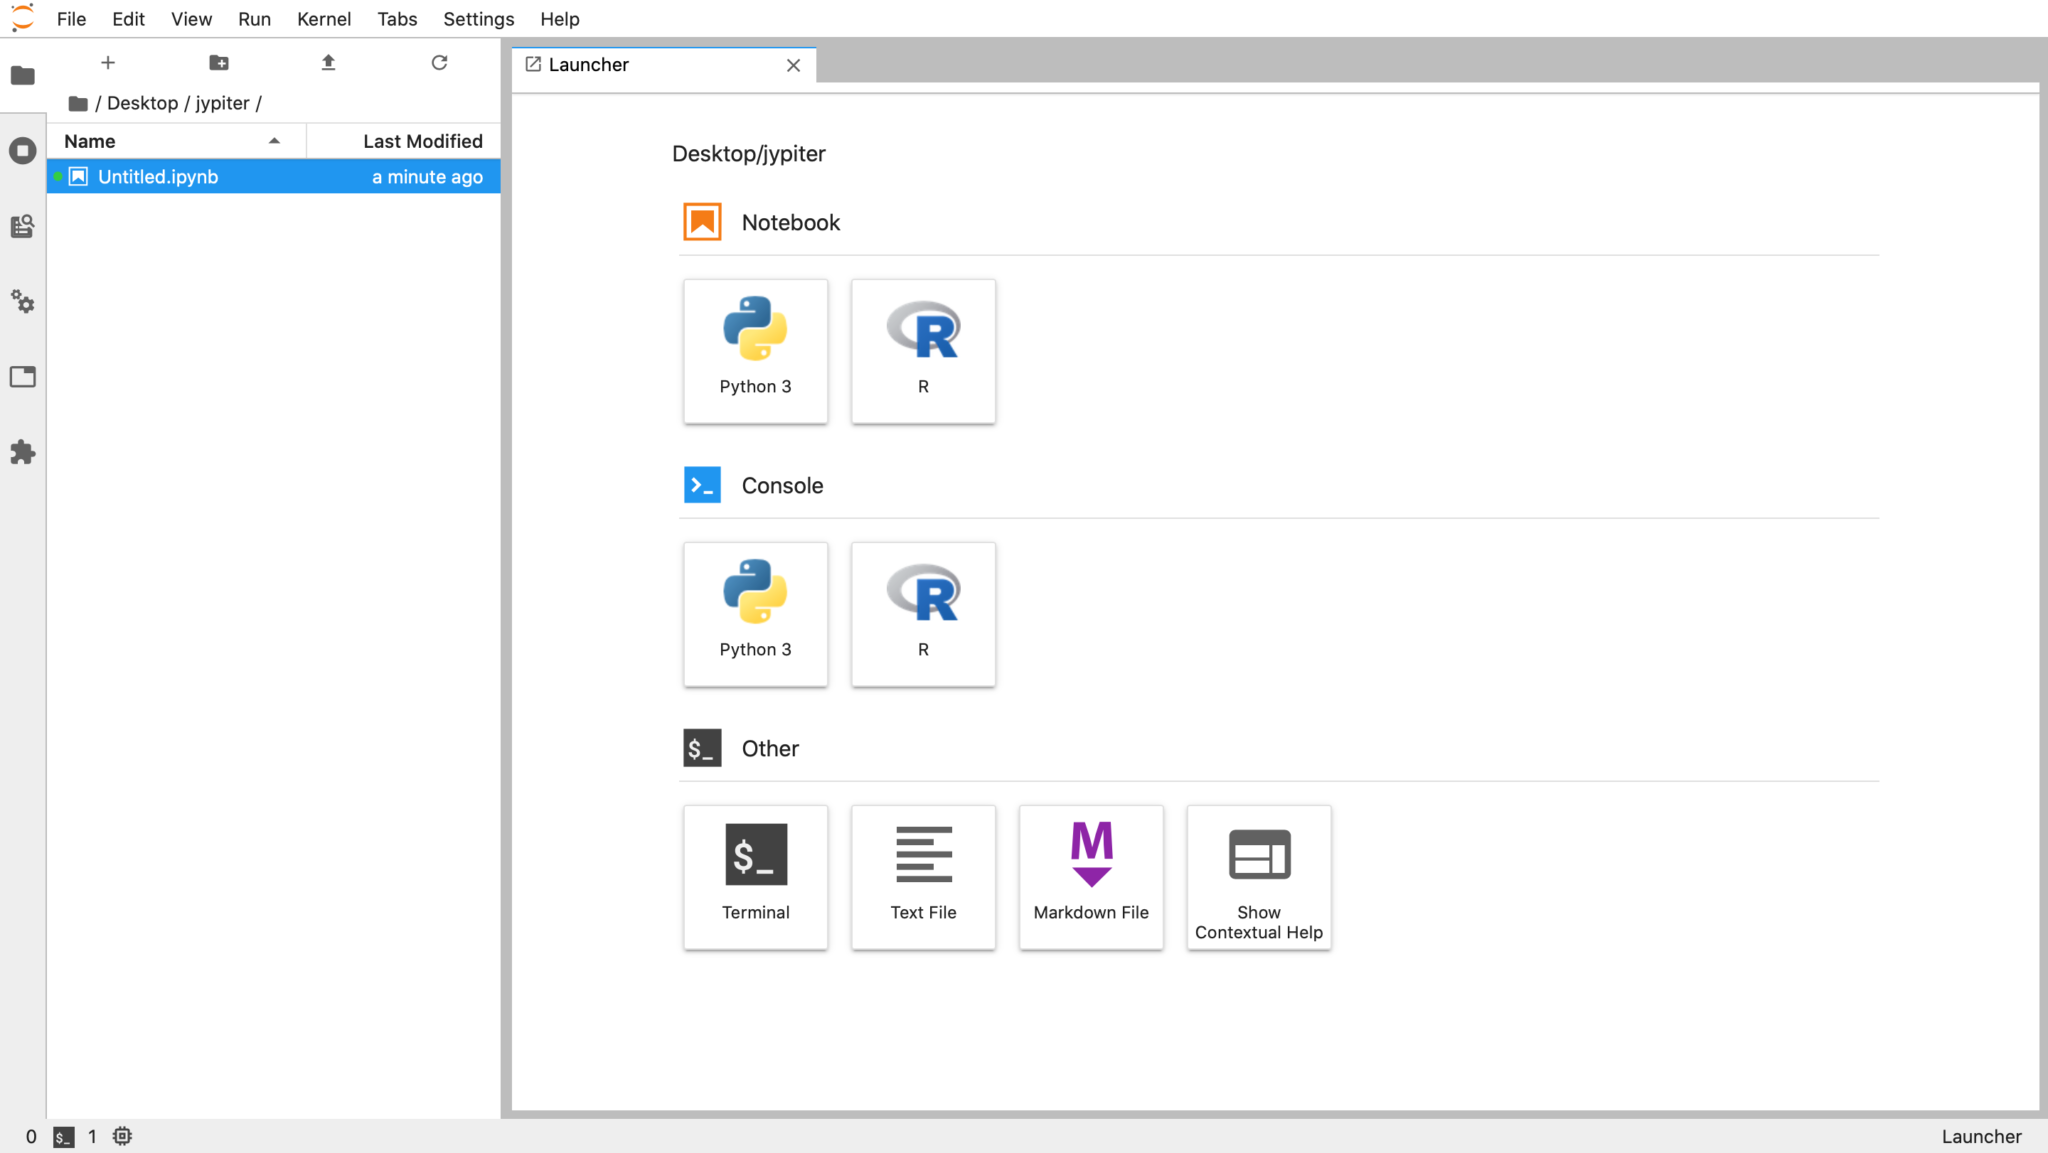
Task: Open the Kernel menu
Action: pyautogui.click(x=323, y=19)
